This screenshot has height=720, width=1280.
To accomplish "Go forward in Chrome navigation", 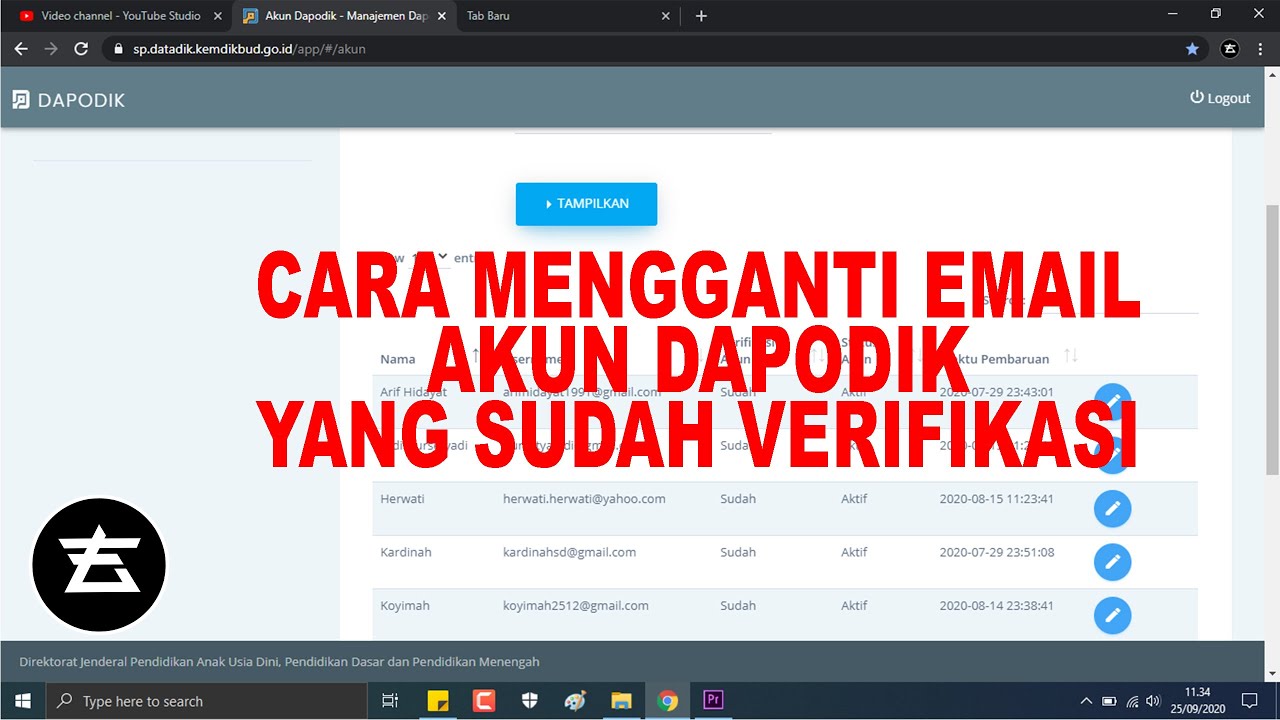I will [x=51, y=48].
